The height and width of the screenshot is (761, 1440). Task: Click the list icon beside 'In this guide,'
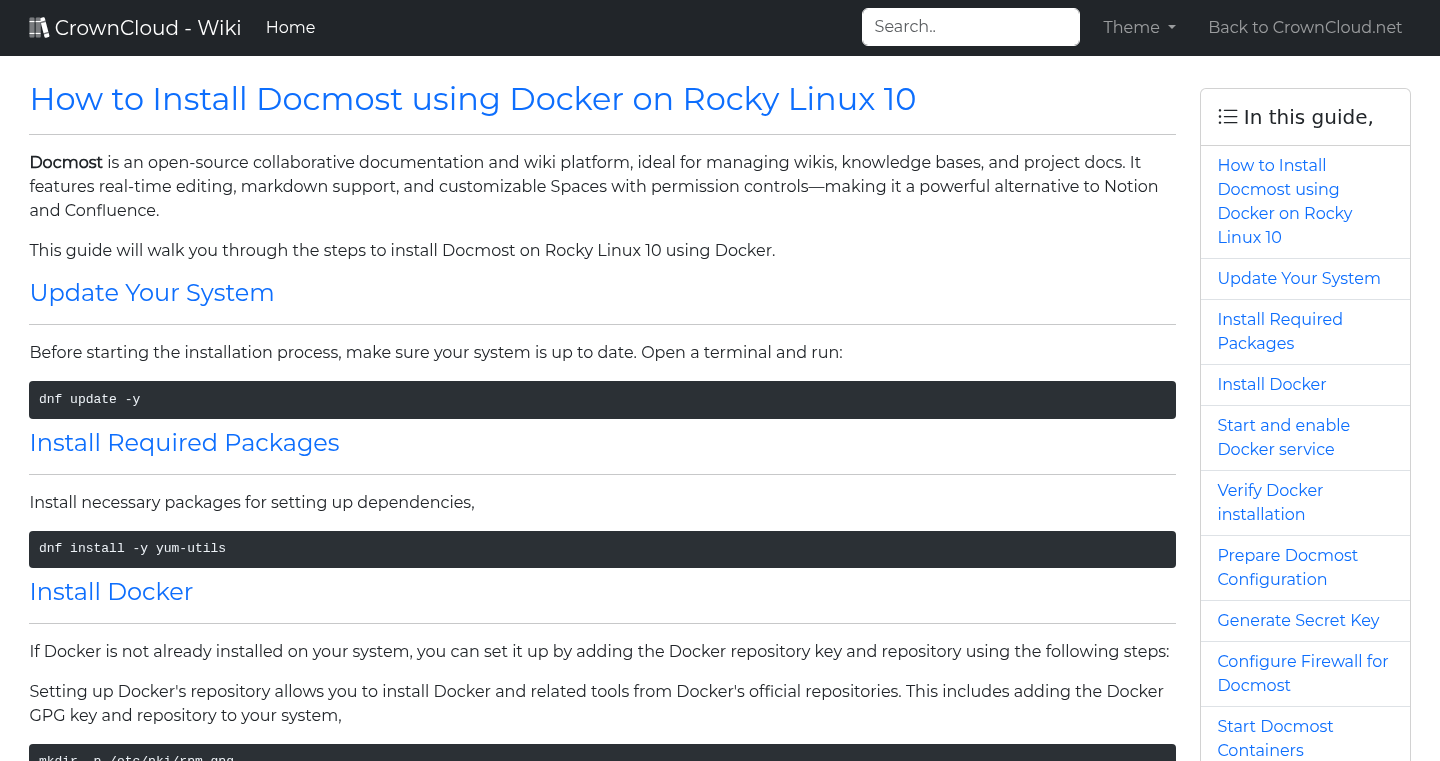tap(1227, 116)
